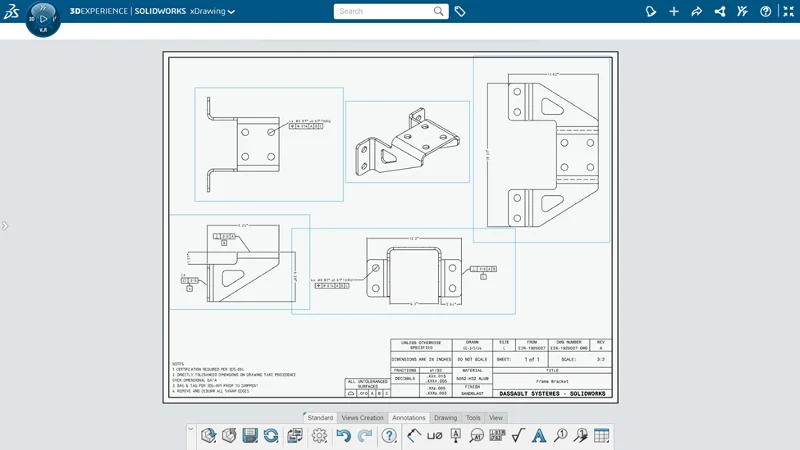
Task: Select the Surface Finish checkmark tool
Action: [x=517, y=436]
